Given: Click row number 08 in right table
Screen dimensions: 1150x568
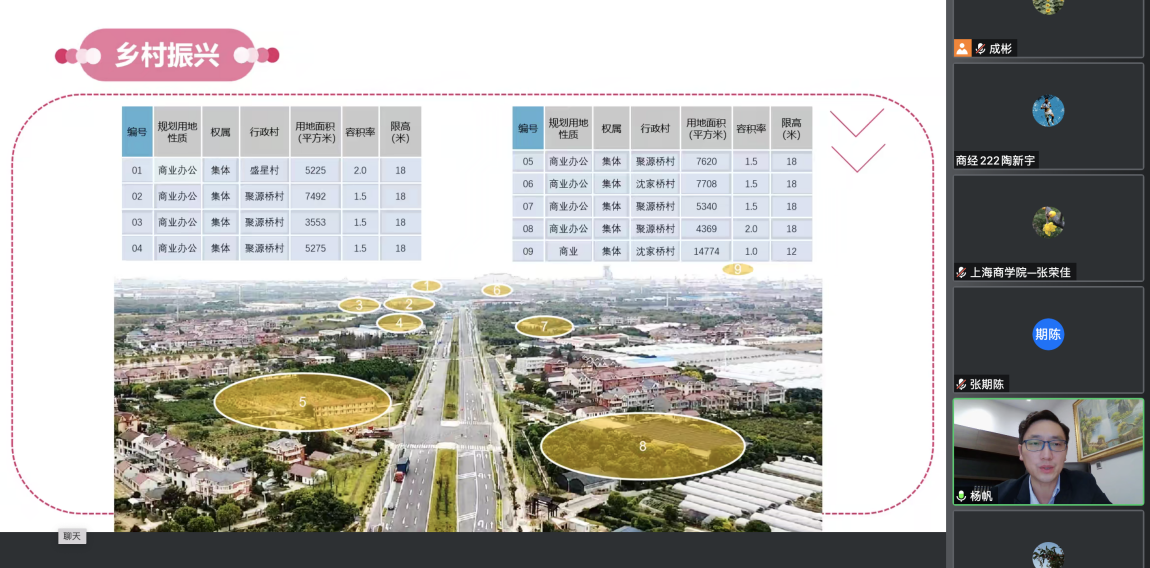Looking at the screenshot, I should coord(528,229).
